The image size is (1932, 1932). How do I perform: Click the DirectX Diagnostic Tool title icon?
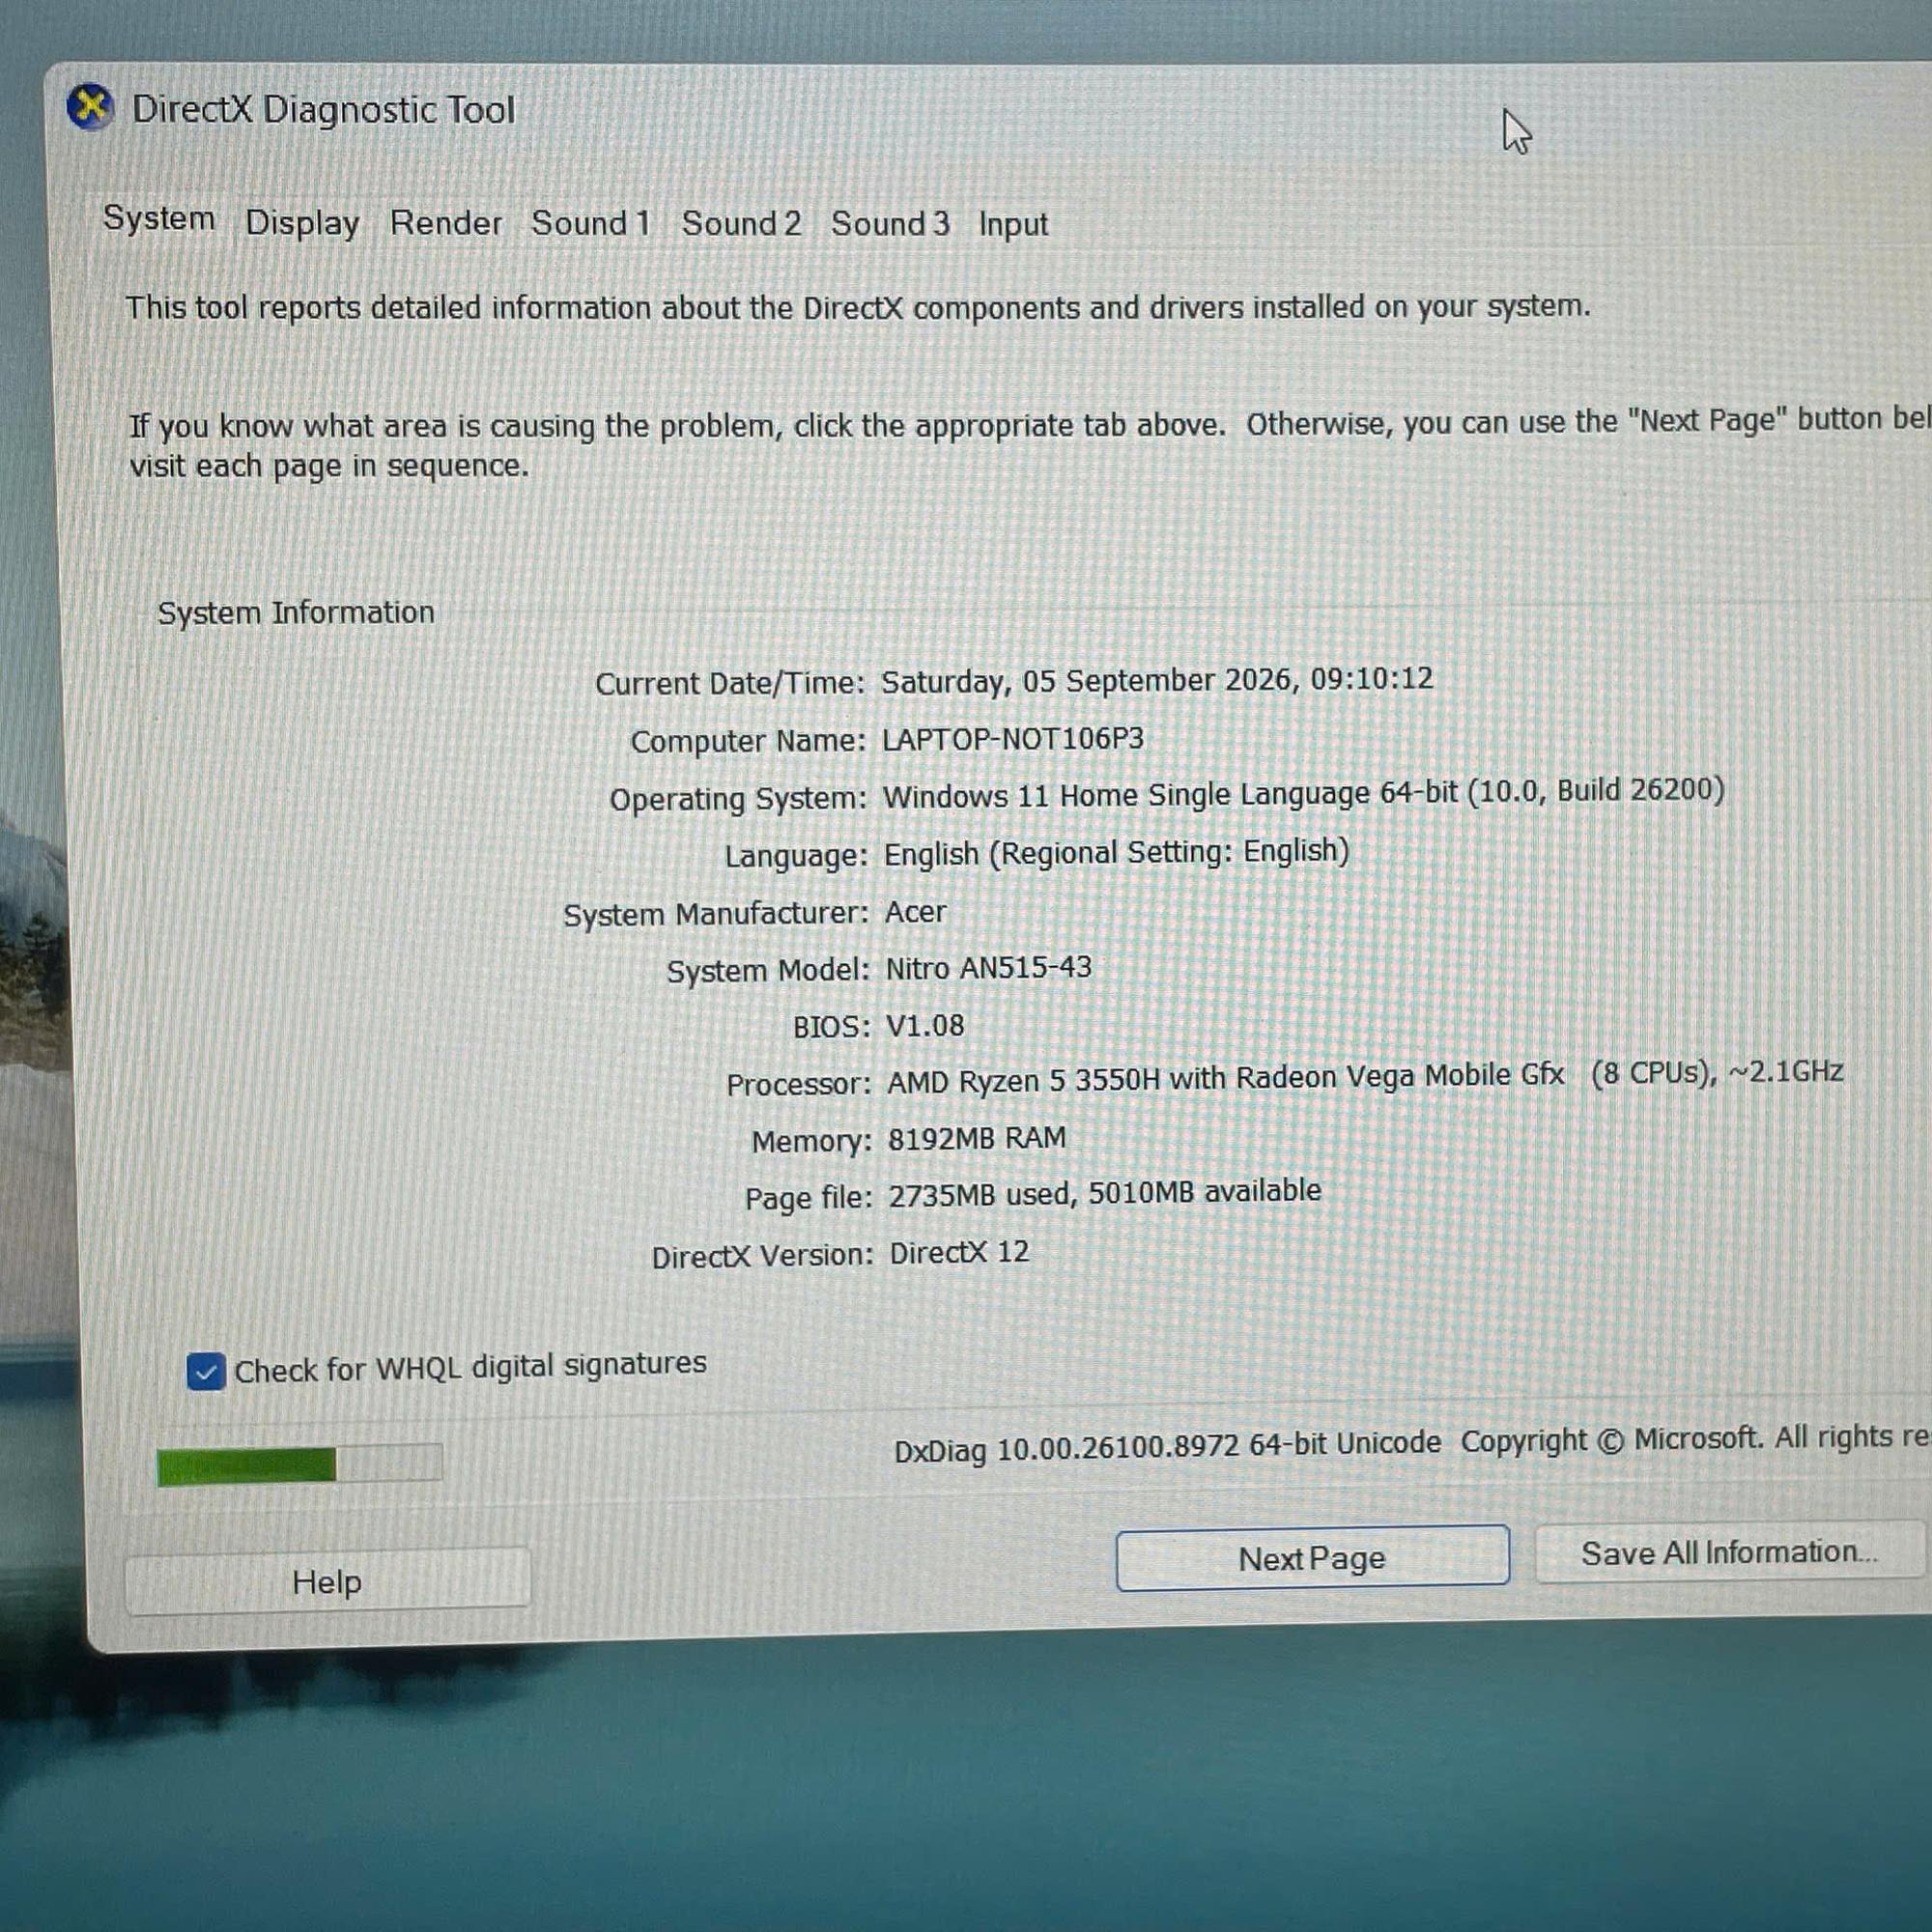(x=90, y=106)
